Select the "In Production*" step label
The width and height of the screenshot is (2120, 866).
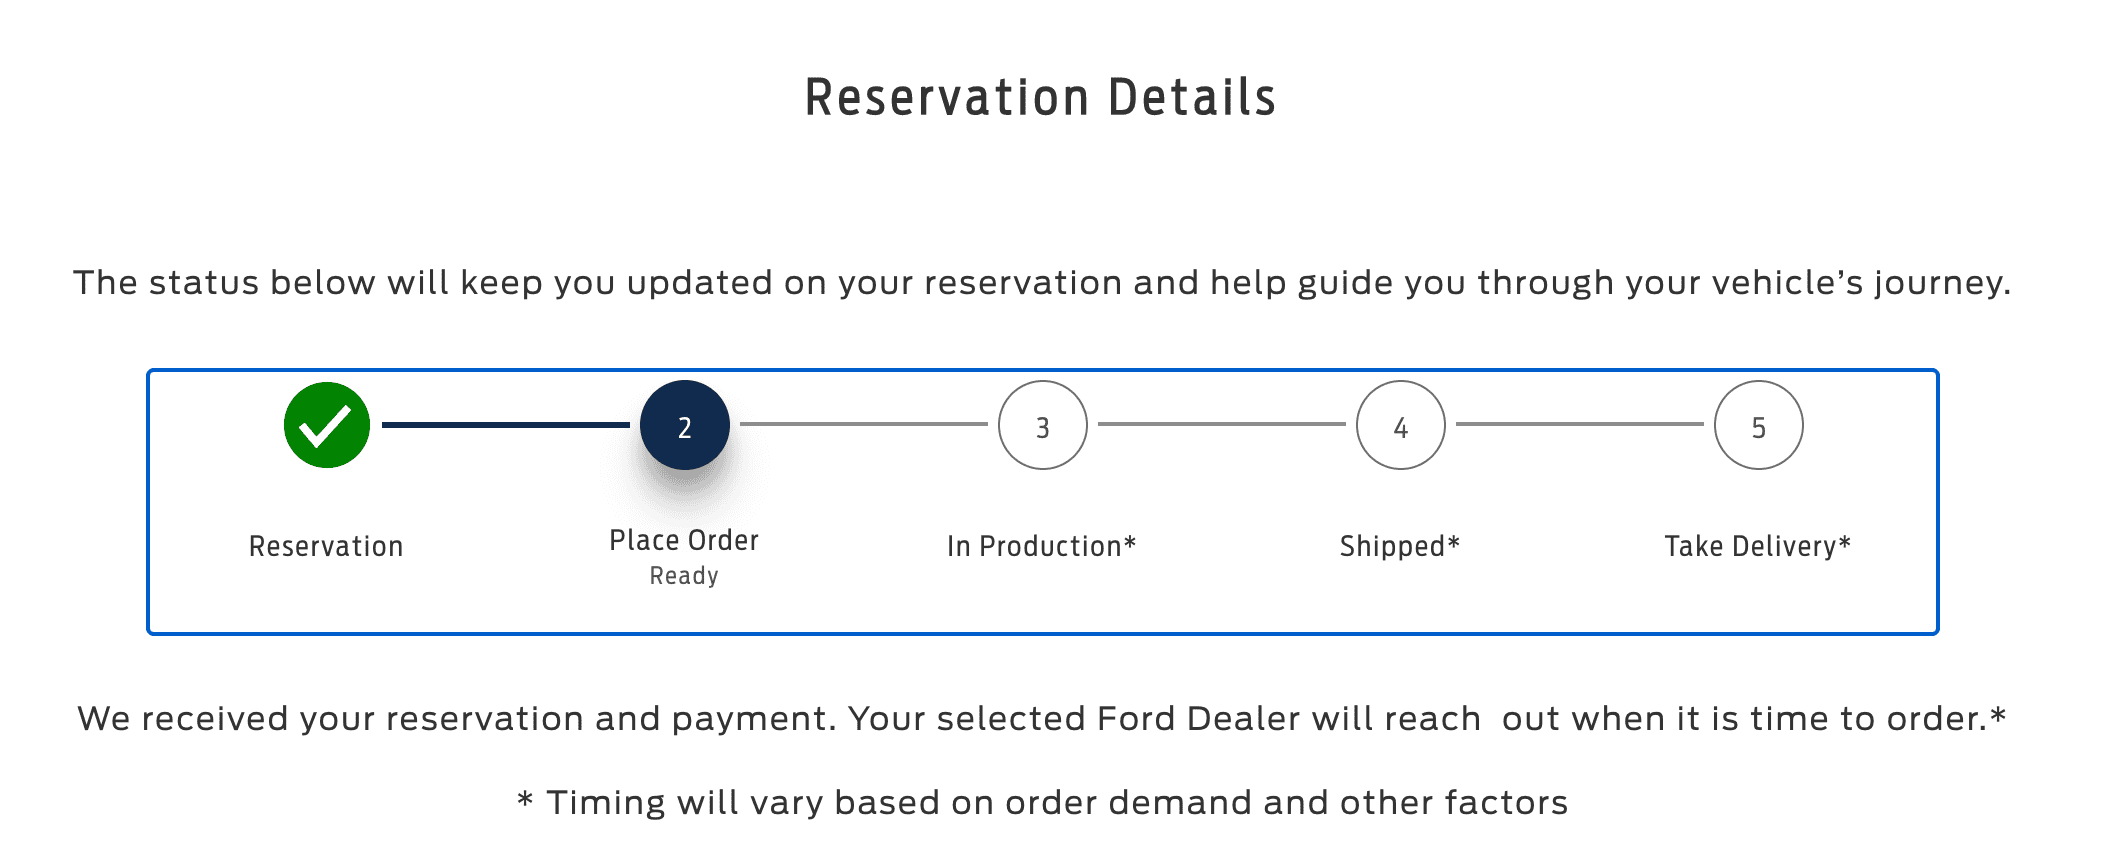[x=1042, y=546]
